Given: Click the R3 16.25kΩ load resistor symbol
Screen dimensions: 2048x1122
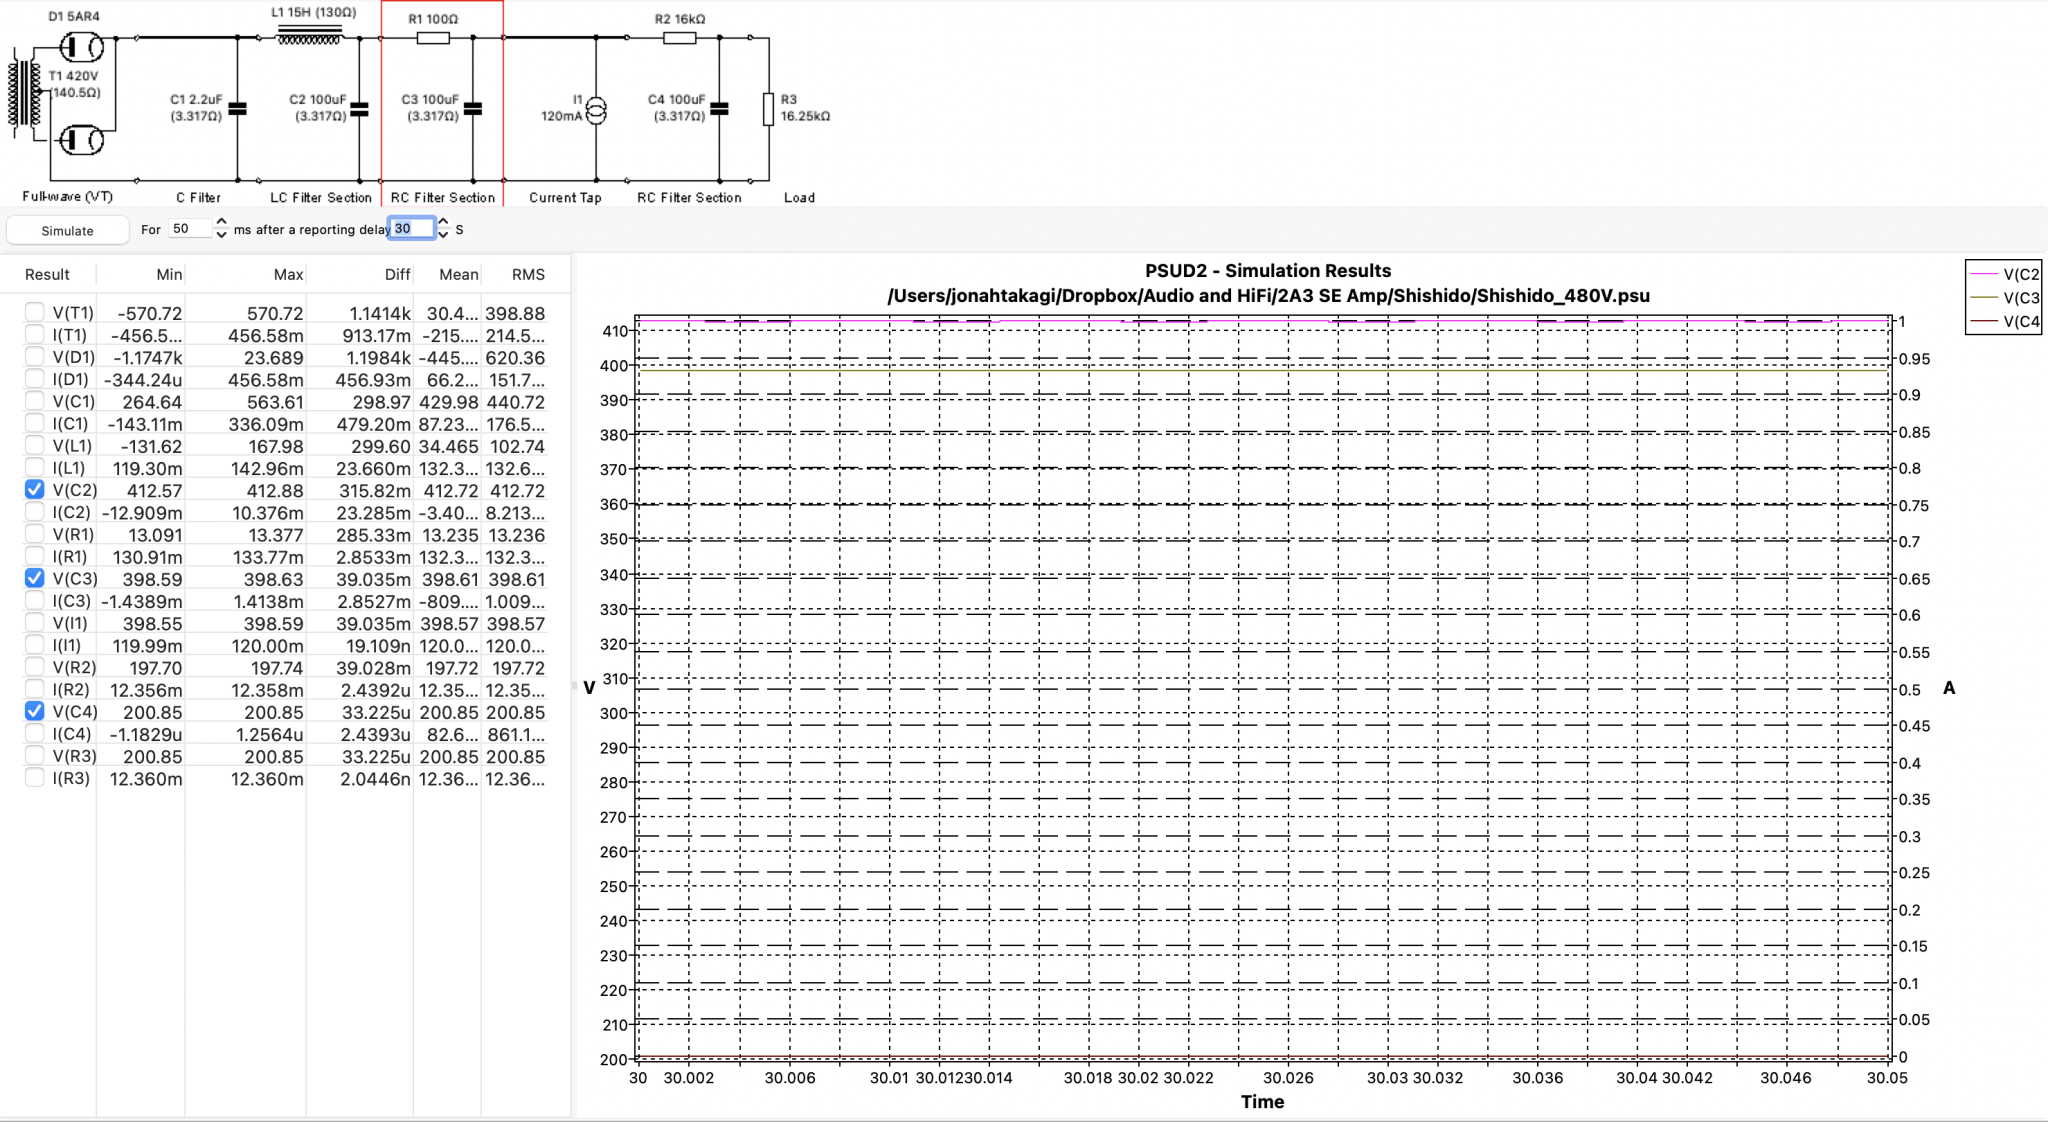Looking at the screenshot, I should pyautogui.click(x=769, y=108).
